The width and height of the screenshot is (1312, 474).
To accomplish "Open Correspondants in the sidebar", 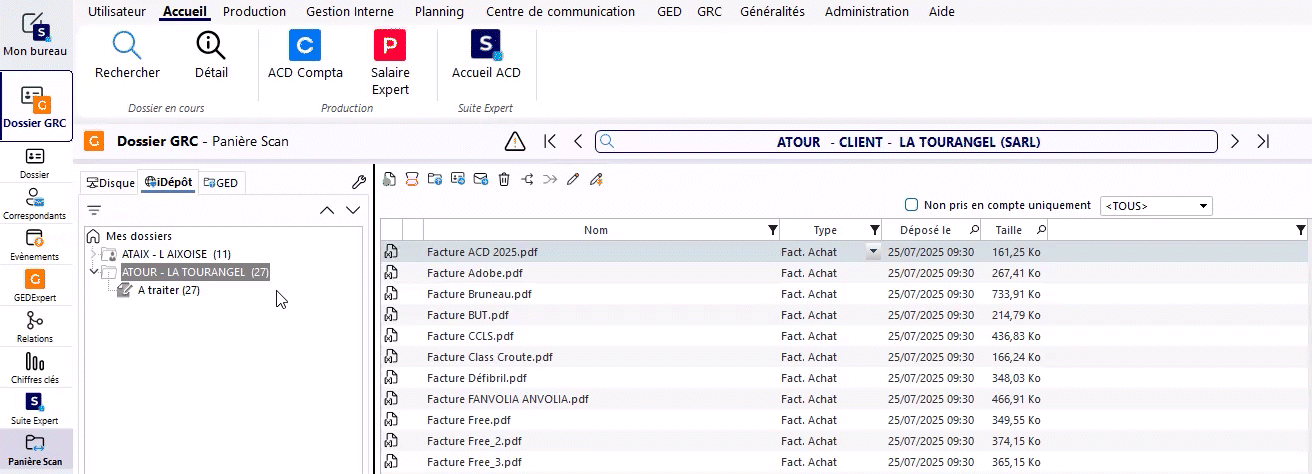I will [35, 204].
